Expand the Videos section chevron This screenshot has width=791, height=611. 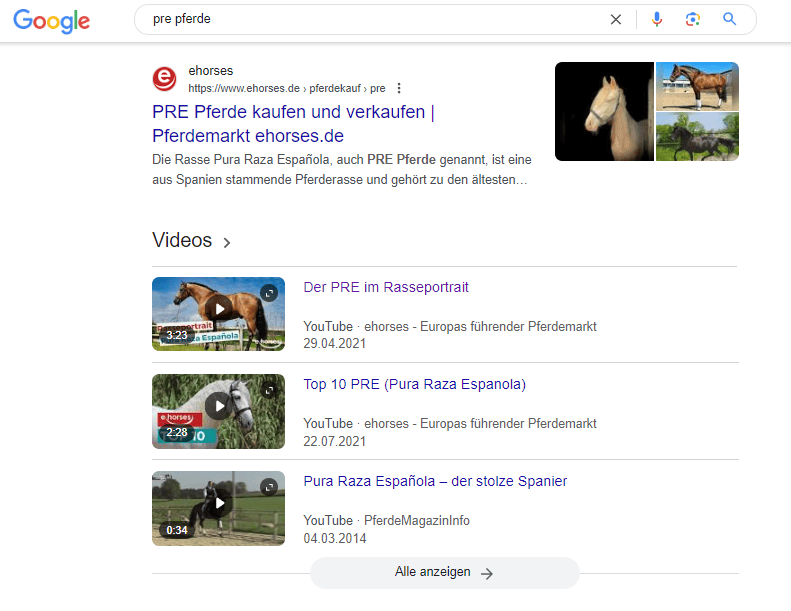pos(227,243)
